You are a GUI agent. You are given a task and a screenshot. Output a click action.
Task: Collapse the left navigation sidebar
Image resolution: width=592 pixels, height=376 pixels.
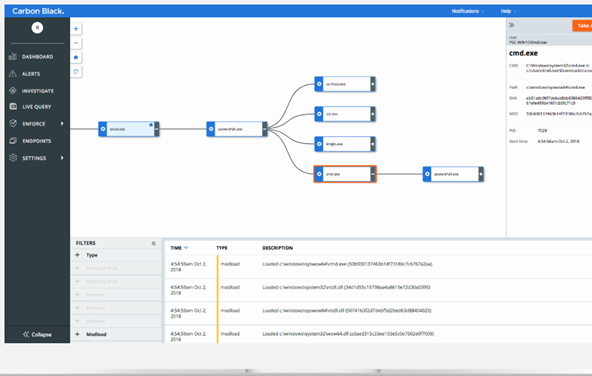pyautogui.click(x=37, y=334)
